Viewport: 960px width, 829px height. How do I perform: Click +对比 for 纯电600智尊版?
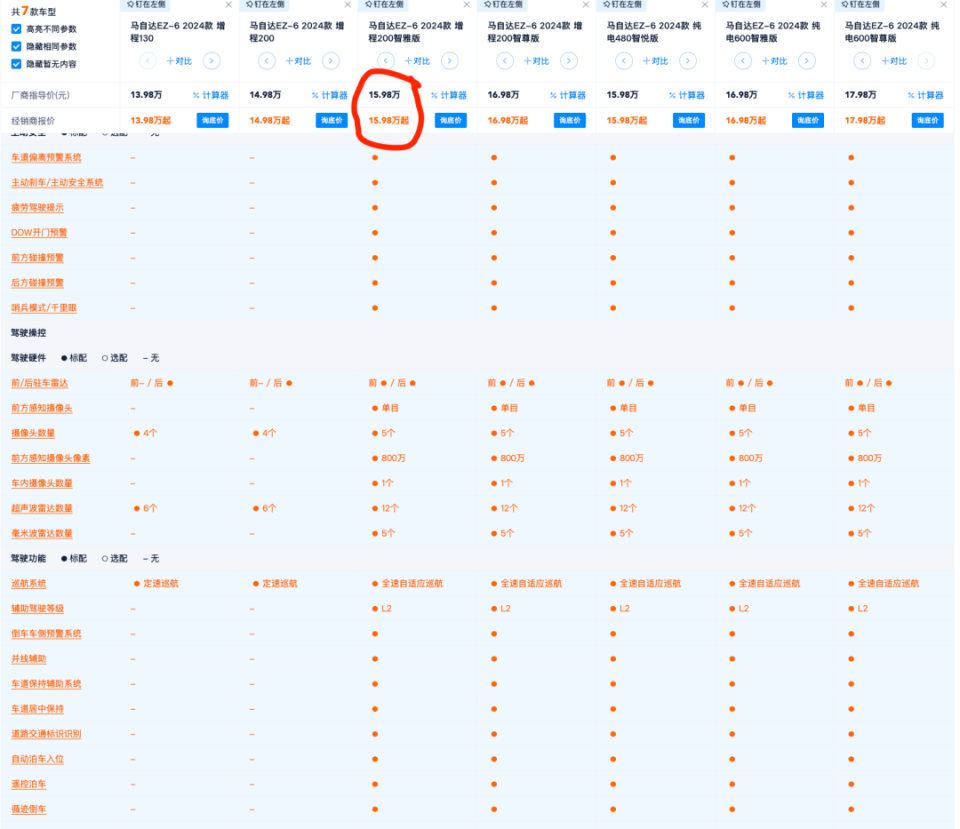tap(894, 61)
